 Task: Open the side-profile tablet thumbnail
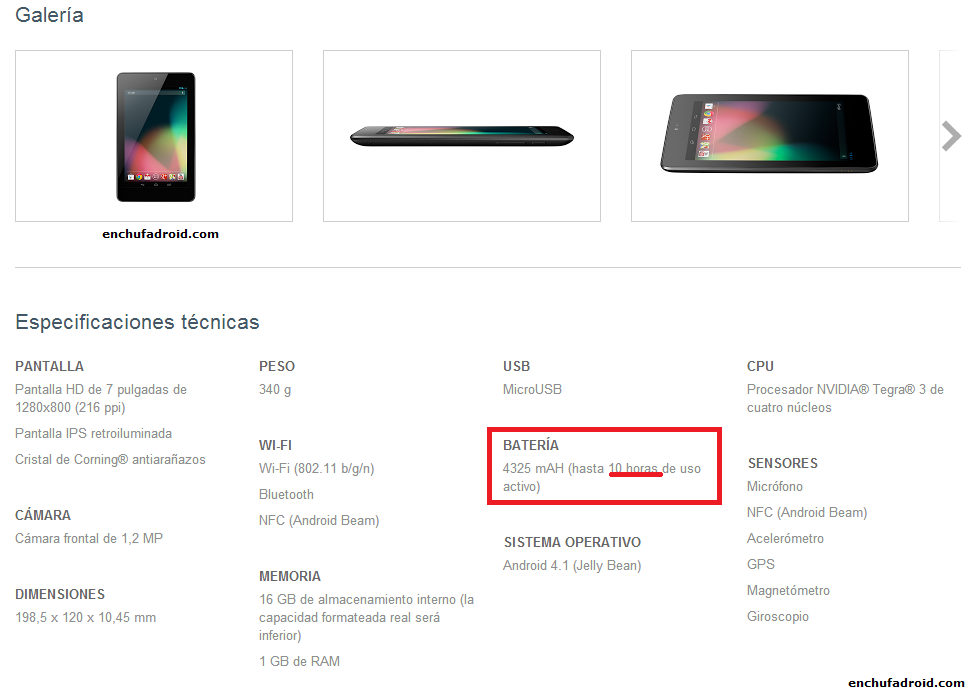(461, 136)
